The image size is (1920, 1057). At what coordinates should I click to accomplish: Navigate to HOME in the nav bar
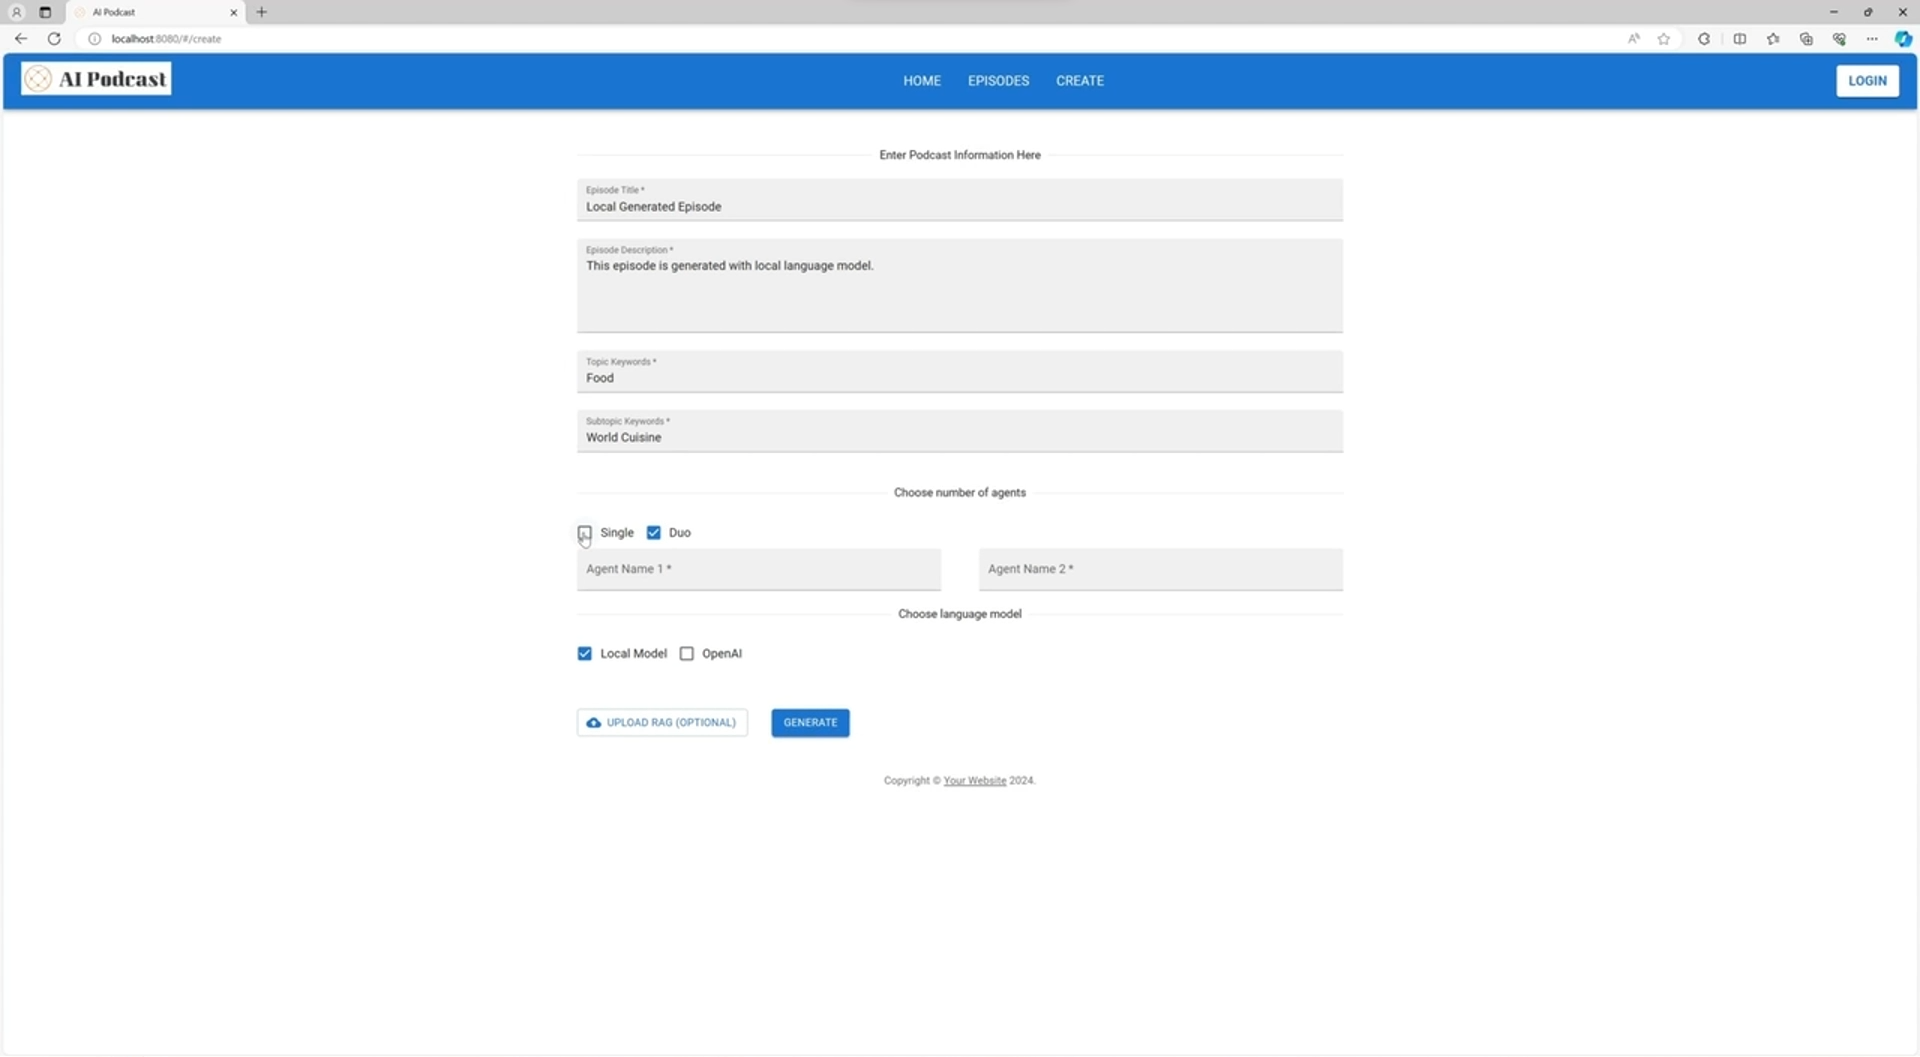(922, 81)
